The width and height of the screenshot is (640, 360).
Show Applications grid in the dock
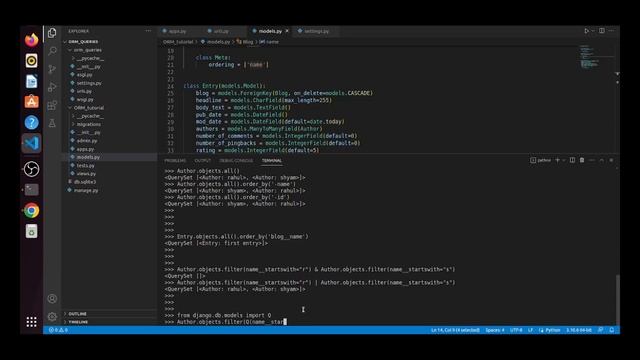click(31, 322)
